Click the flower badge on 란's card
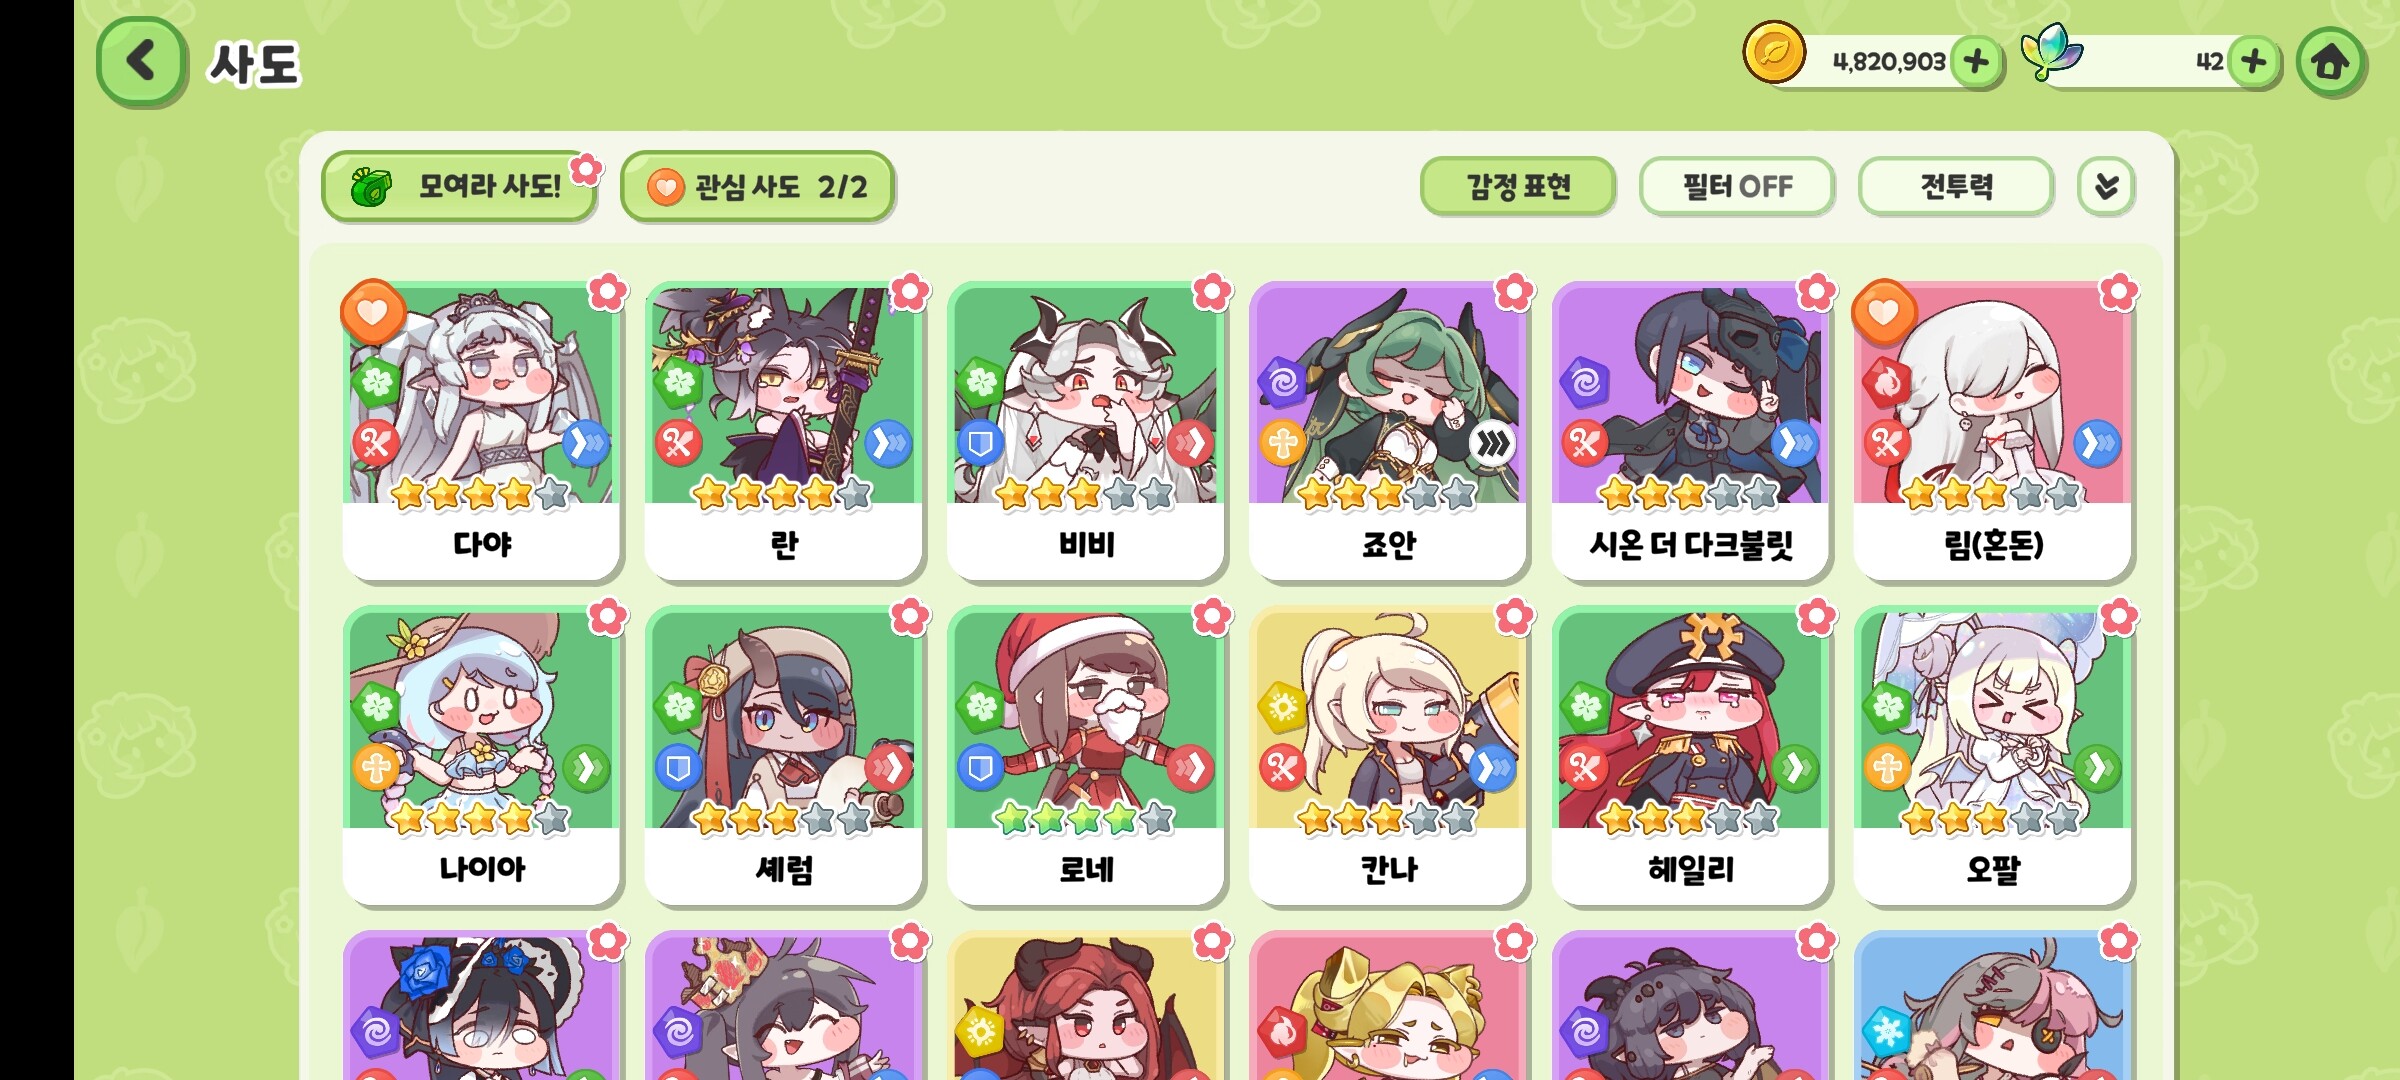This screenshot has width=2400, height=1080. (909, 293)
